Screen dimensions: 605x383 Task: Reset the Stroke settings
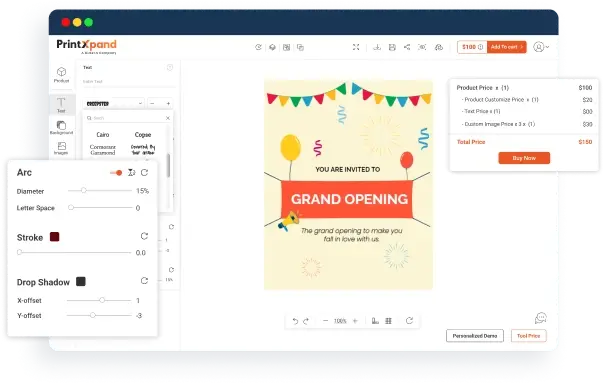point(144,236)
